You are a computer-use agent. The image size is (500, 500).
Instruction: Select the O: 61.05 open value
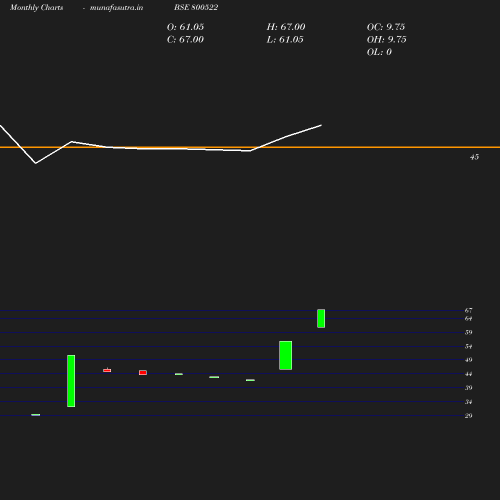tap(185, 27)
